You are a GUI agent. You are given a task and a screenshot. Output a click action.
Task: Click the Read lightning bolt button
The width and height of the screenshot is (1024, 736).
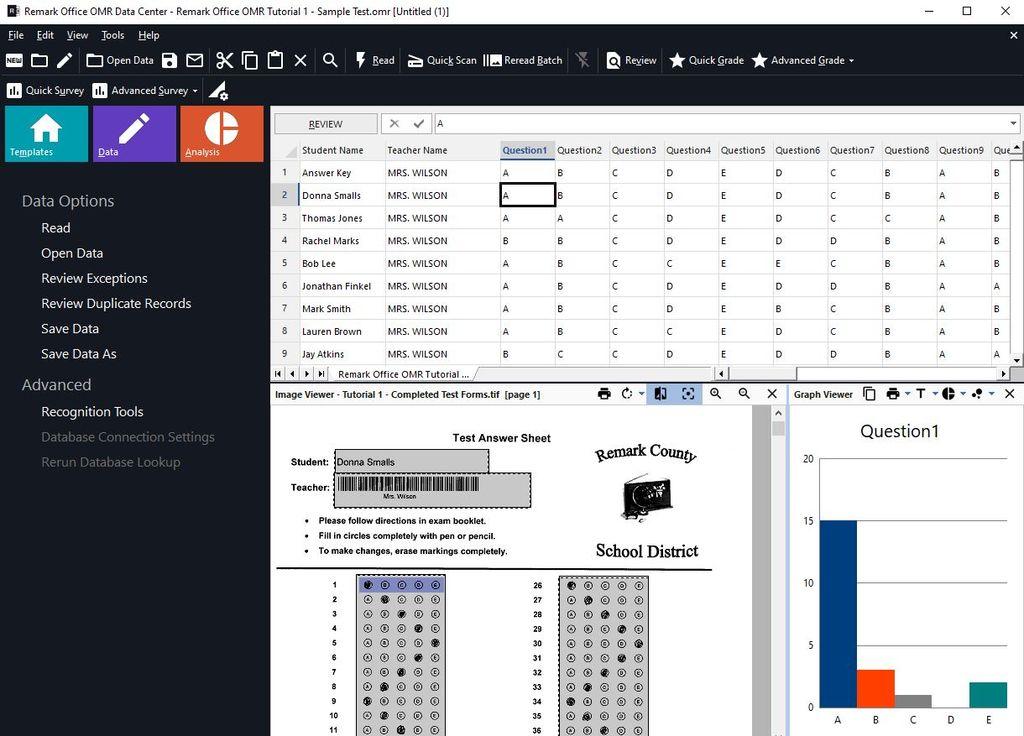click(x=375, y=61)
